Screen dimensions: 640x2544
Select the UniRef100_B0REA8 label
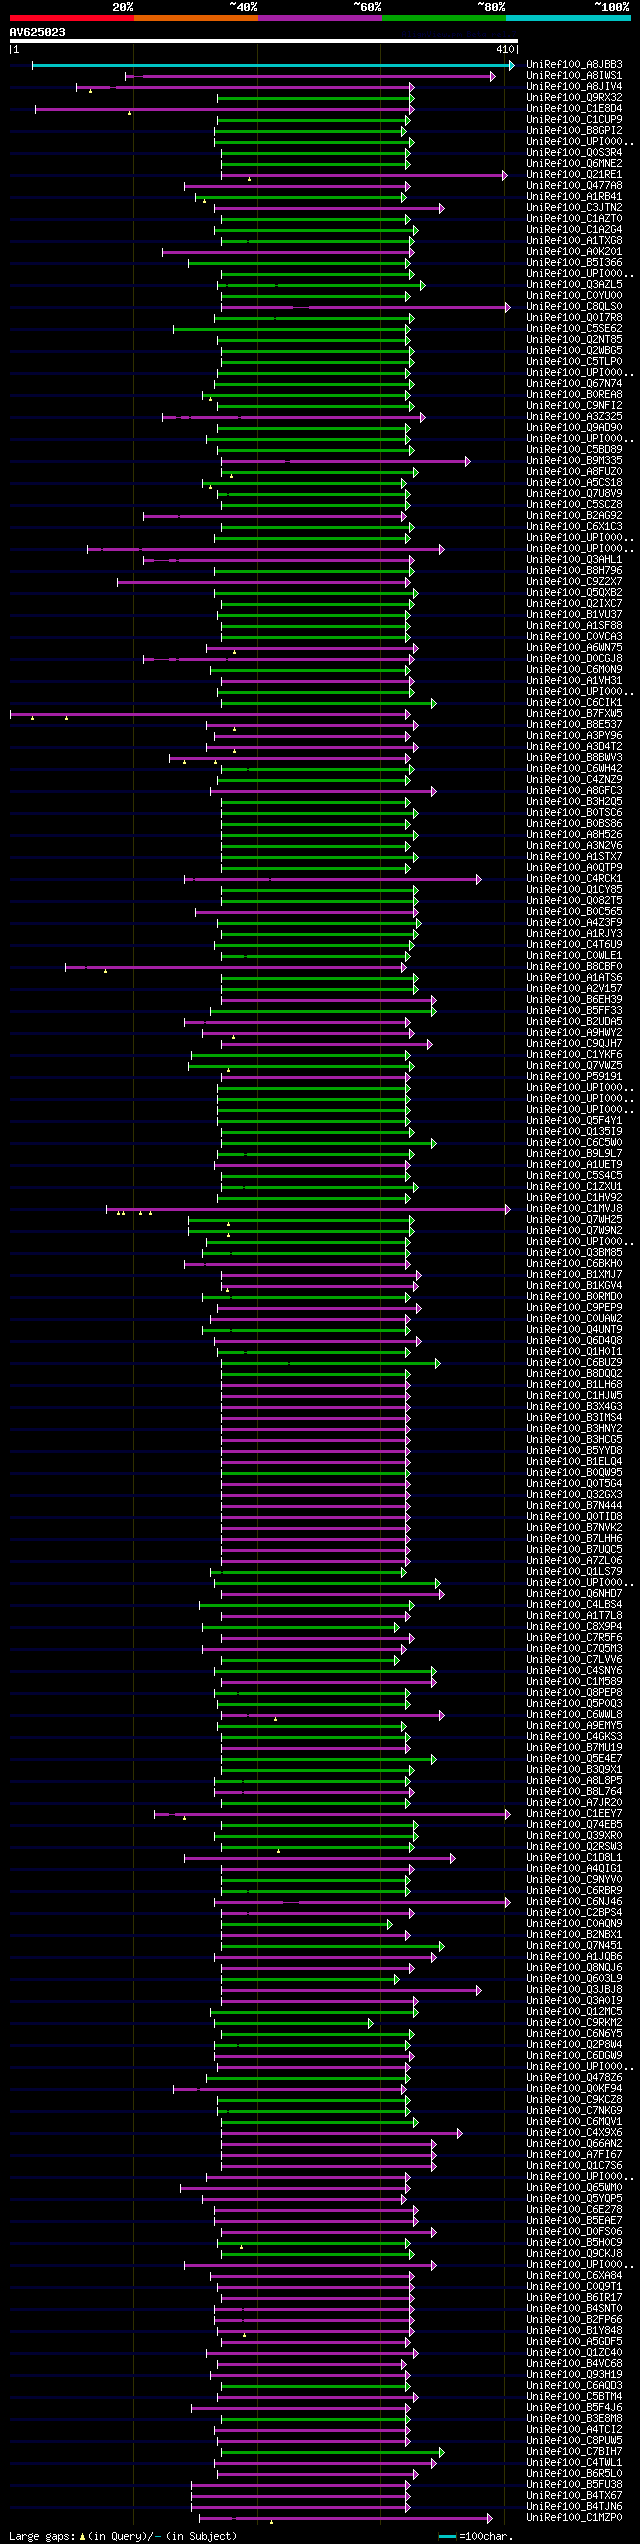click(574, 395)
